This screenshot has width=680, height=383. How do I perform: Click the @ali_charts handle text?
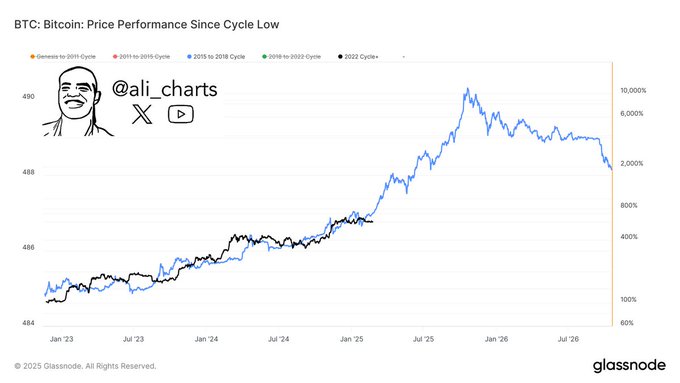pyautogui.click(x=164, y=89)
